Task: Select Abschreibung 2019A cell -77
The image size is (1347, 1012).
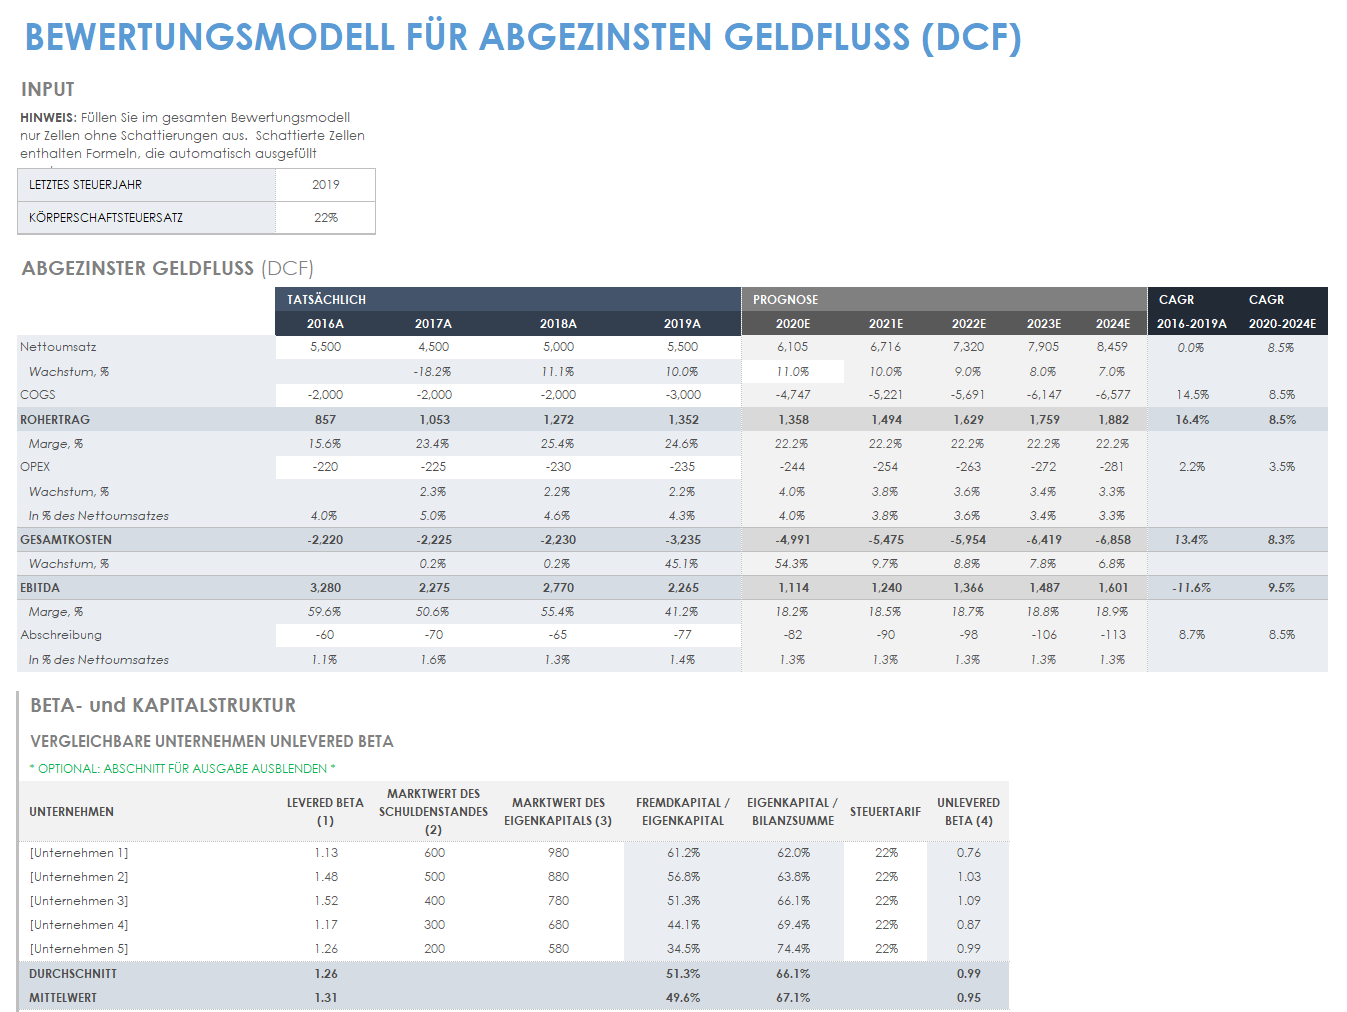Action: click(x=682, y=635)
